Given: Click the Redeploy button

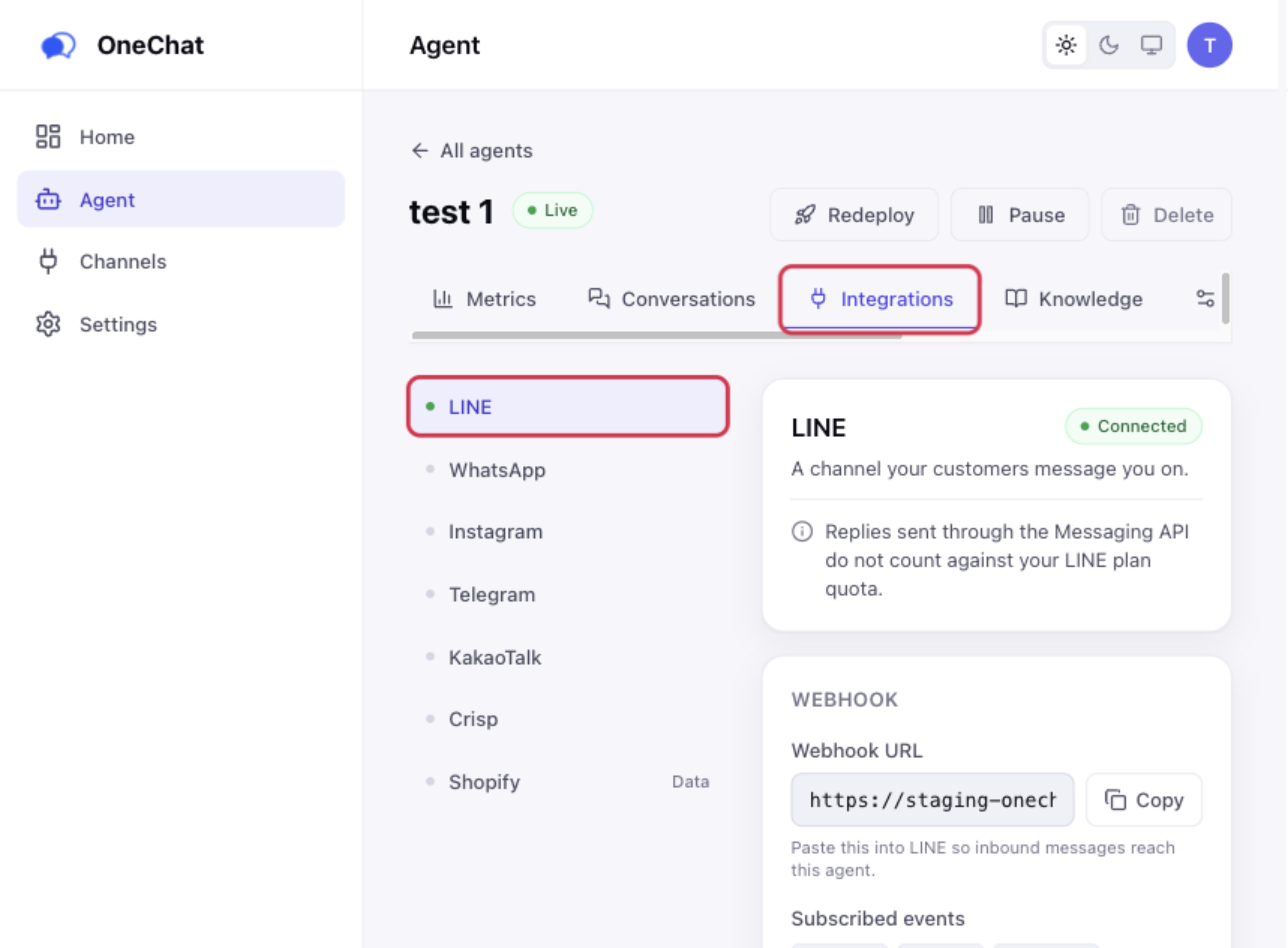Looking at the screenshot, I should (x=854, y=215).
